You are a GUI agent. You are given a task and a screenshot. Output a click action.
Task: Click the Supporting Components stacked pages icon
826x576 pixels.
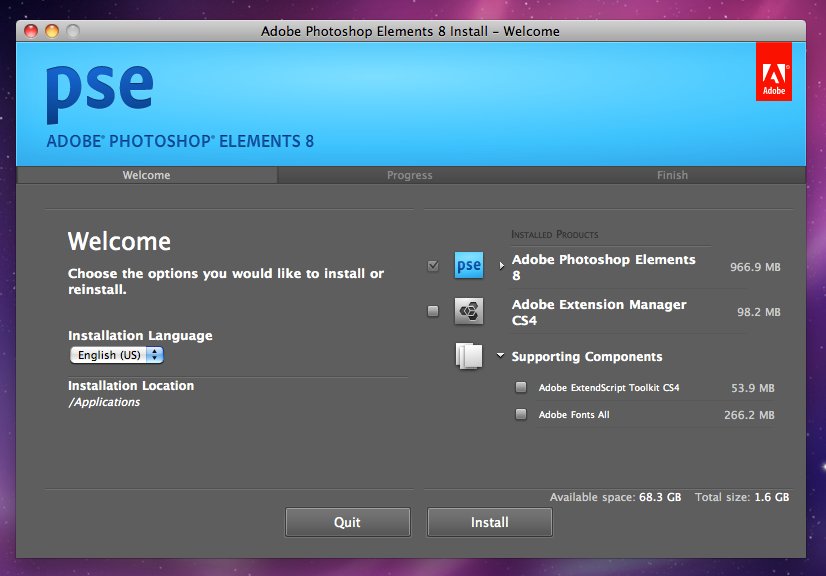click(468, 356)
